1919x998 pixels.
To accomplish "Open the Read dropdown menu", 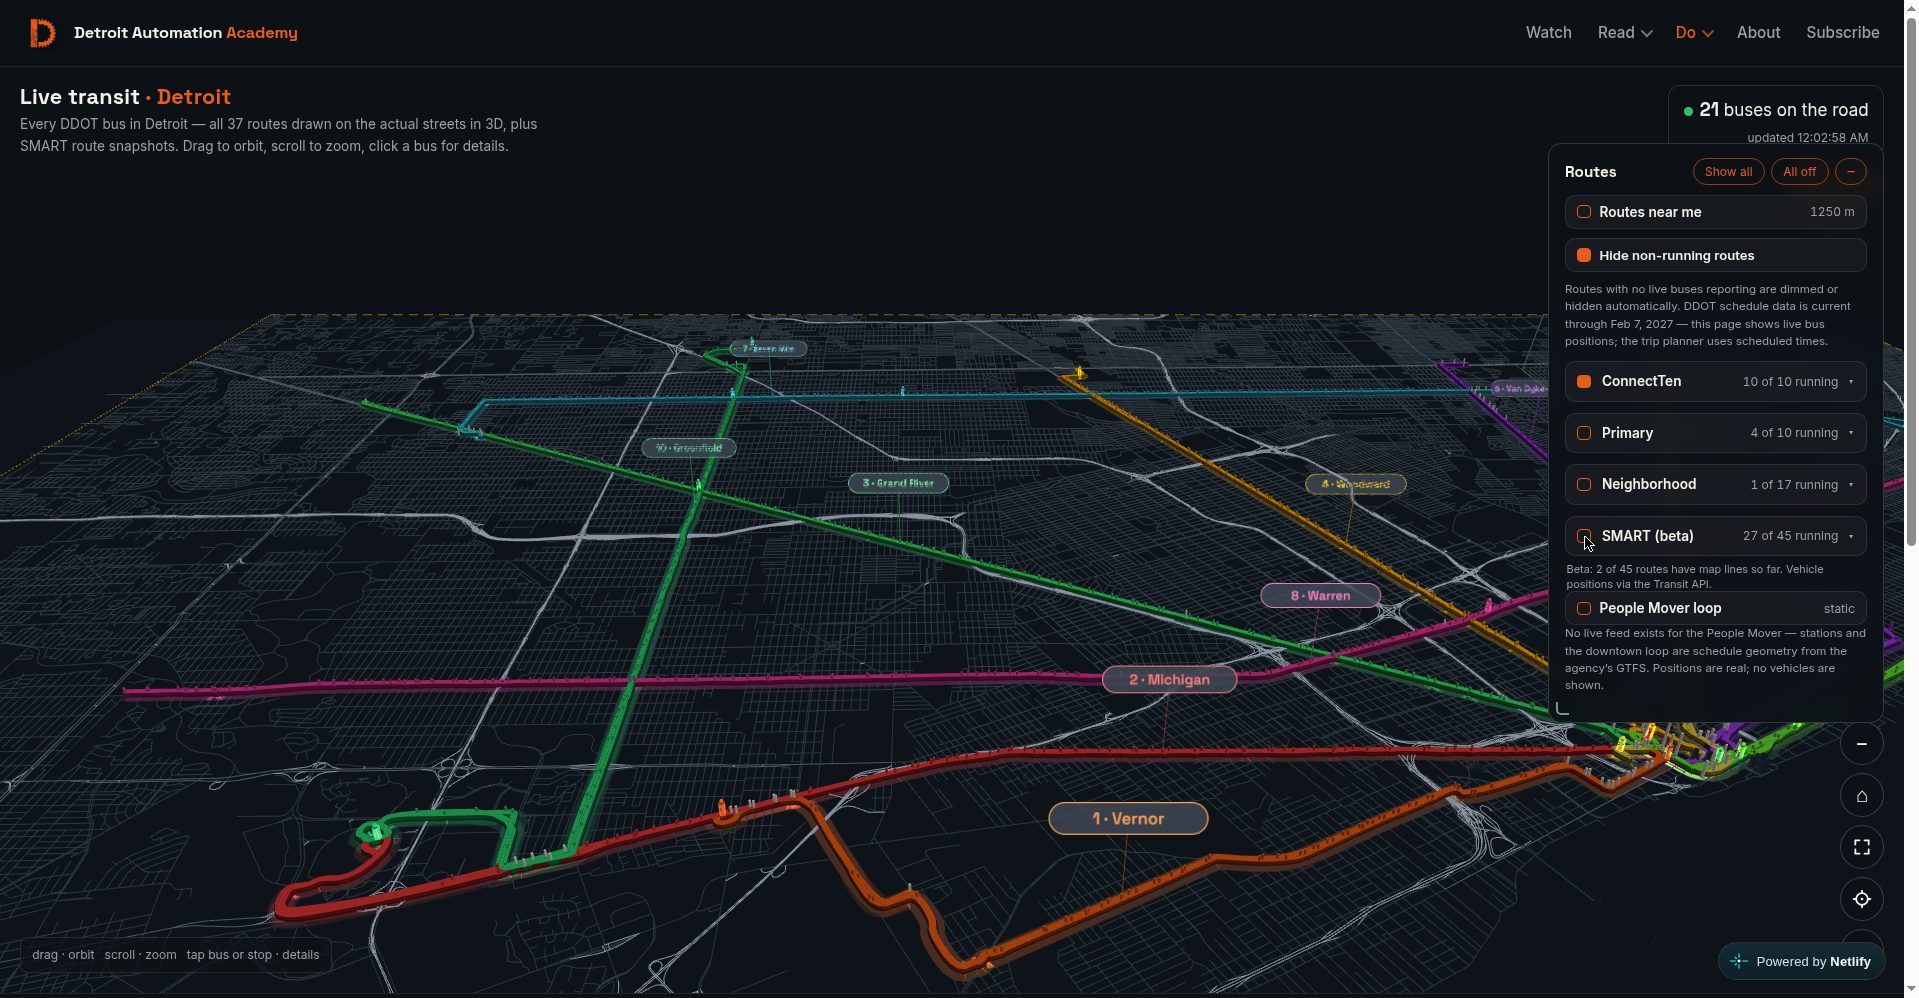I will pyautogui.click(x=1624, y=33).
